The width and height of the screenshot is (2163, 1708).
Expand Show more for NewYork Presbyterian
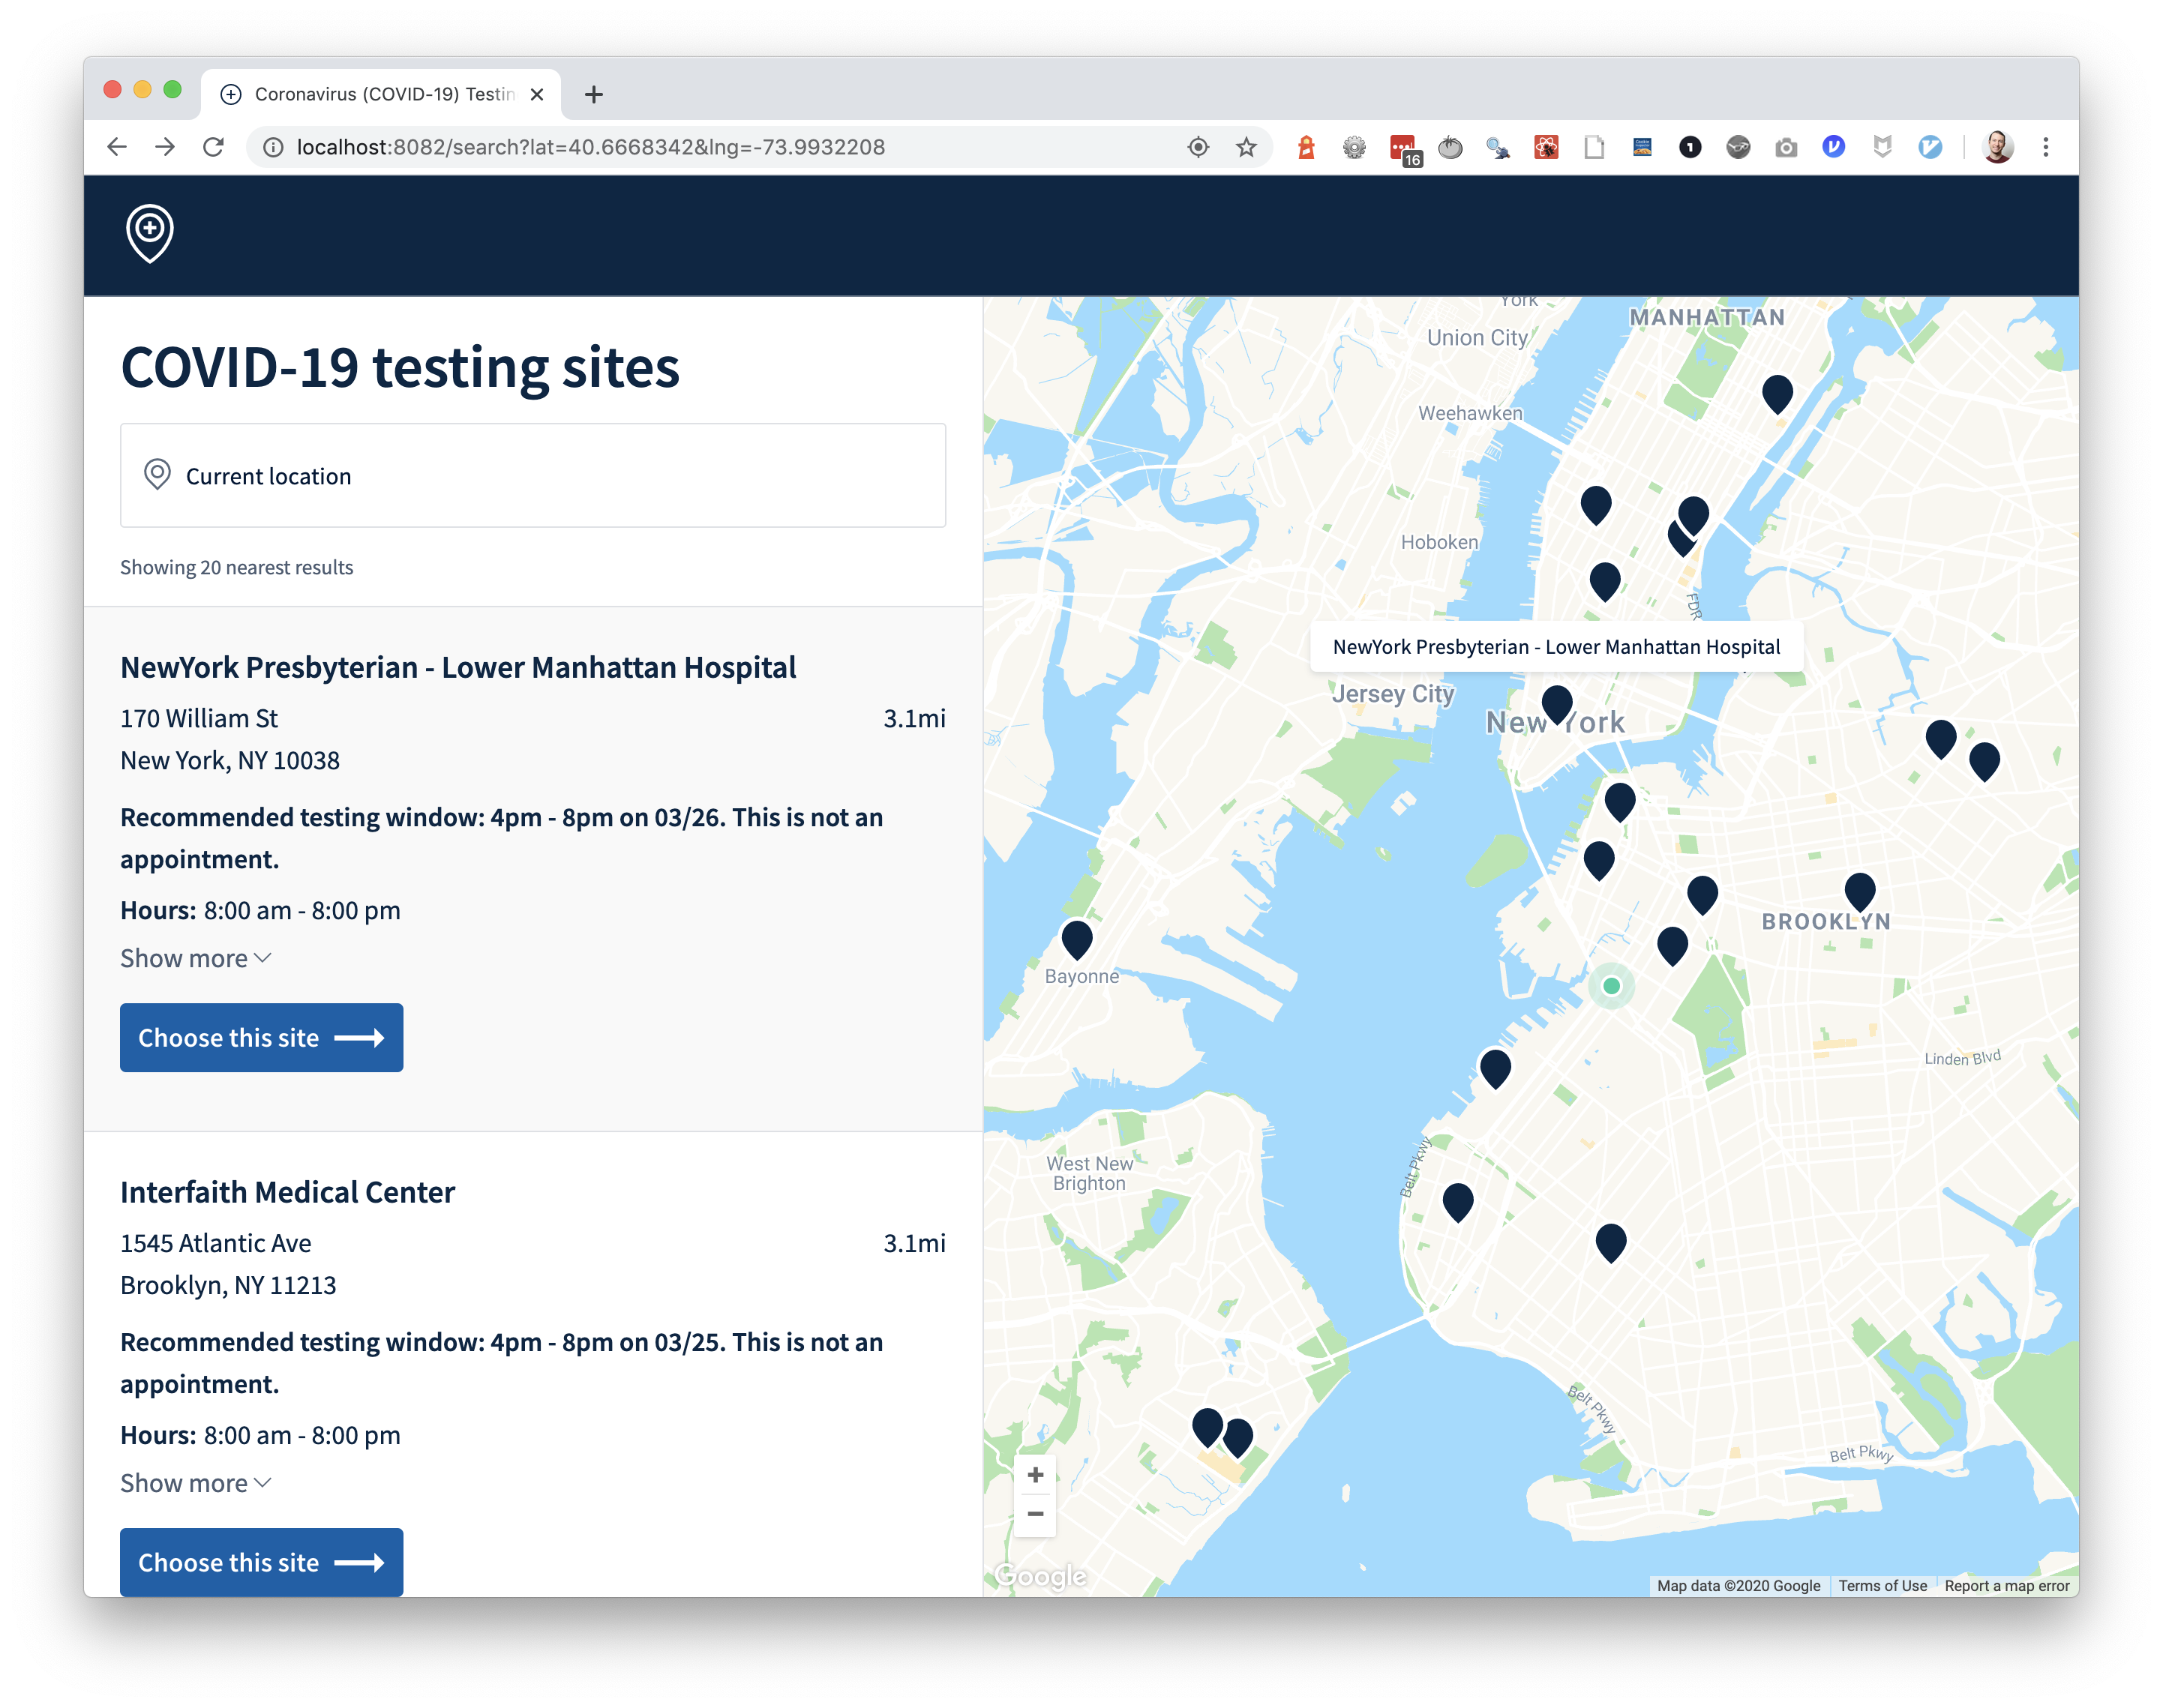click(x=196, y=958)
